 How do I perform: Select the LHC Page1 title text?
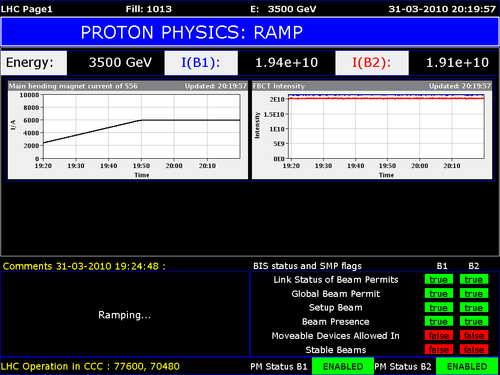(x=27, y=9)
